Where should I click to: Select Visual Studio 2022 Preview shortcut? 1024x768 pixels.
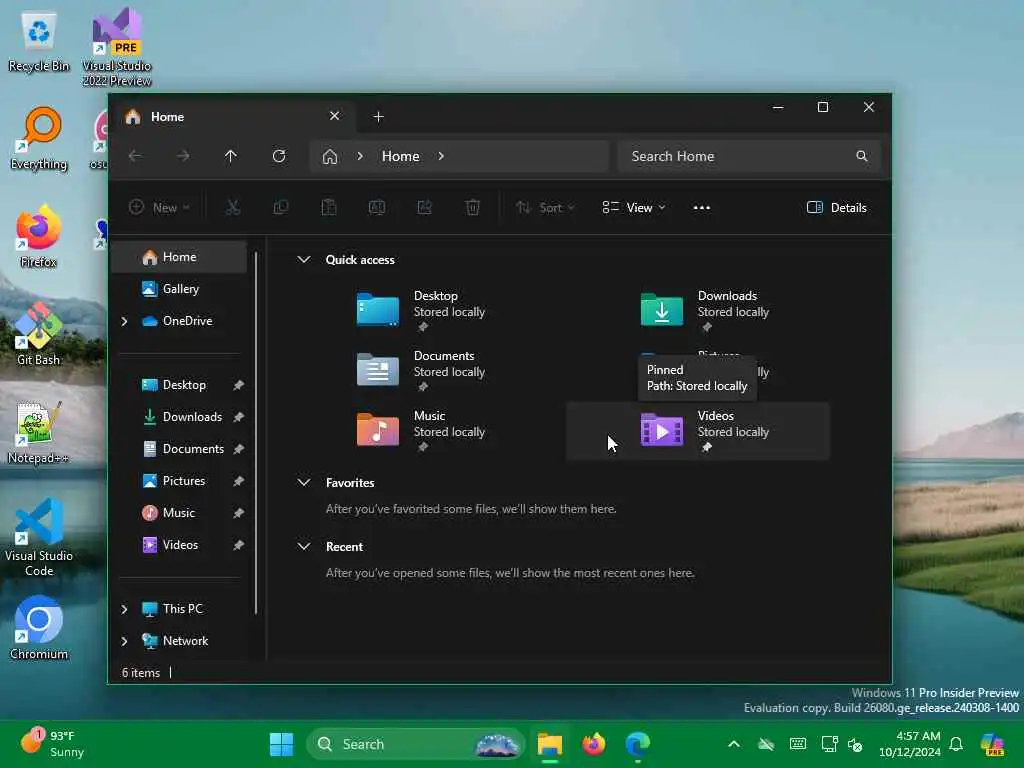point(117,47)
